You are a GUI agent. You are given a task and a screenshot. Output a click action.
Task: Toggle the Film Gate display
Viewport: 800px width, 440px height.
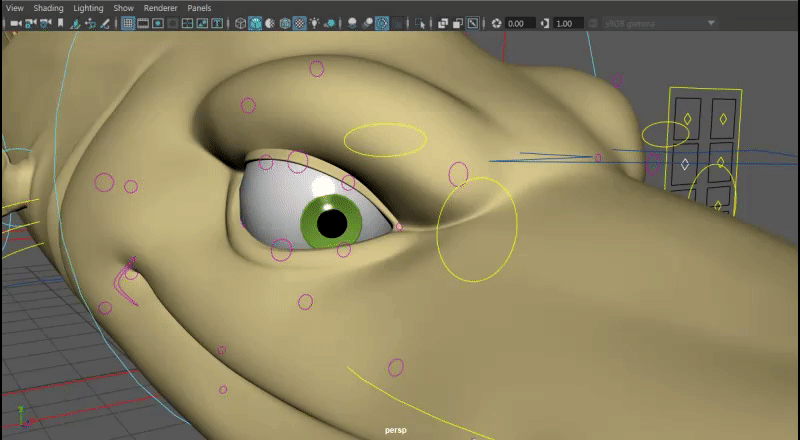coord(143,23)
